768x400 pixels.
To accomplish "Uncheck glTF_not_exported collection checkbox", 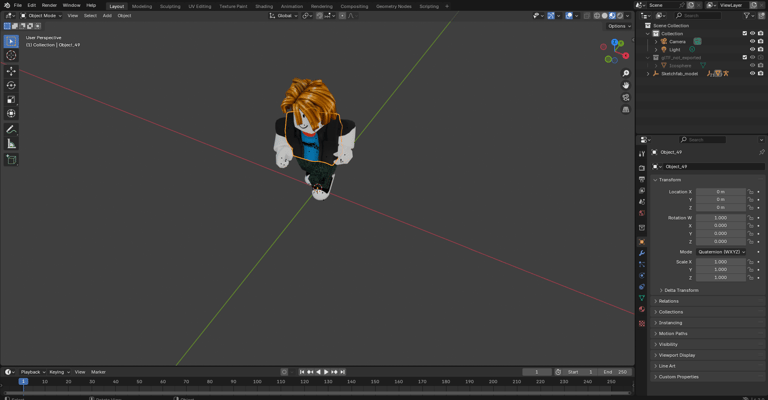I will [x=744, y=57].
